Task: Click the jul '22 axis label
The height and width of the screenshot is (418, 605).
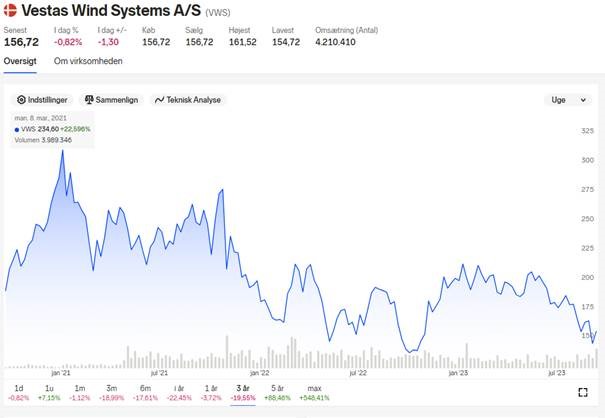Action: click(x=358, y=373)
